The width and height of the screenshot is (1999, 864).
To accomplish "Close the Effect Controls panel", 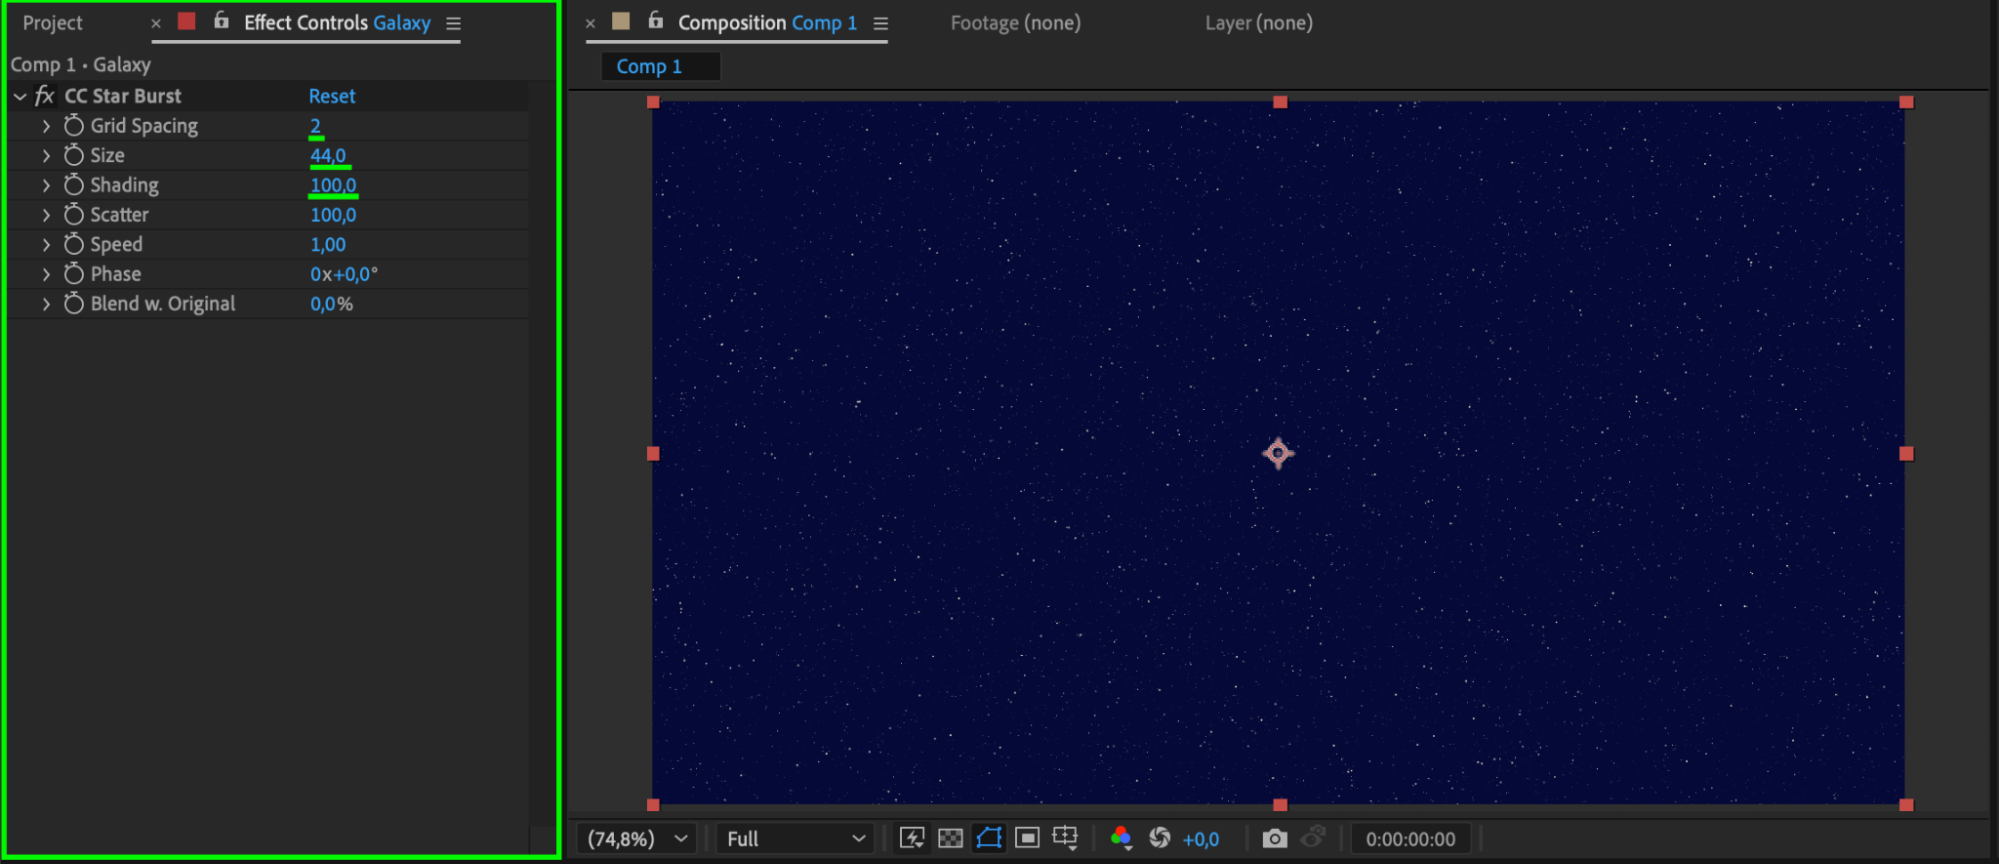I will click(x=156, y=23).
